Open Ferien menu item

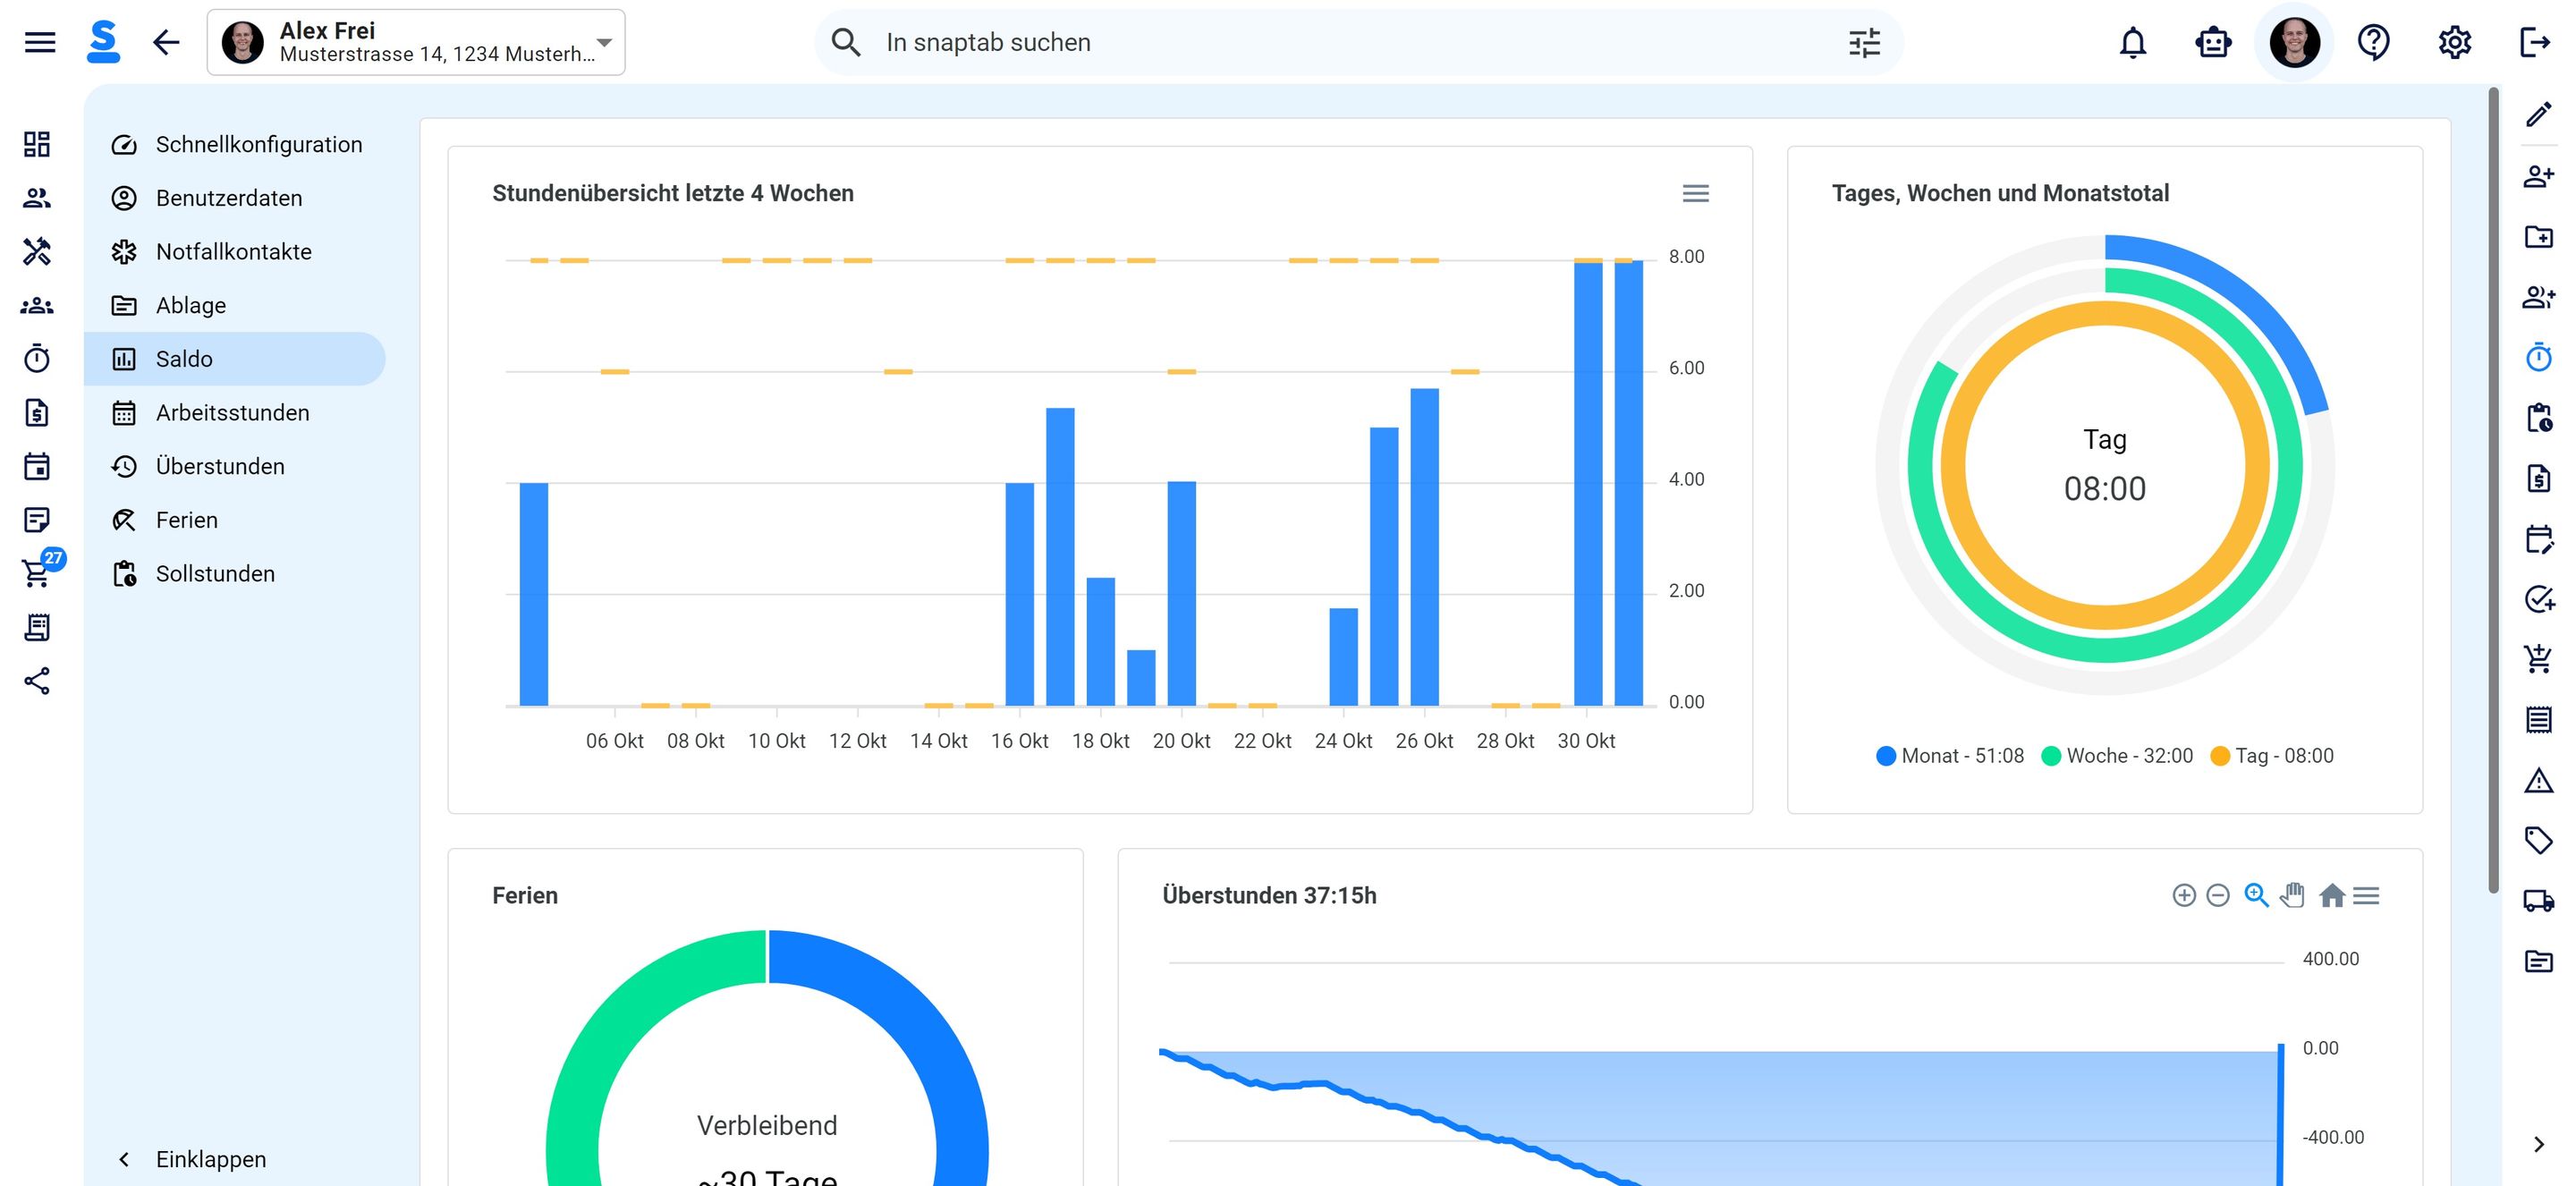click(235, 519)
